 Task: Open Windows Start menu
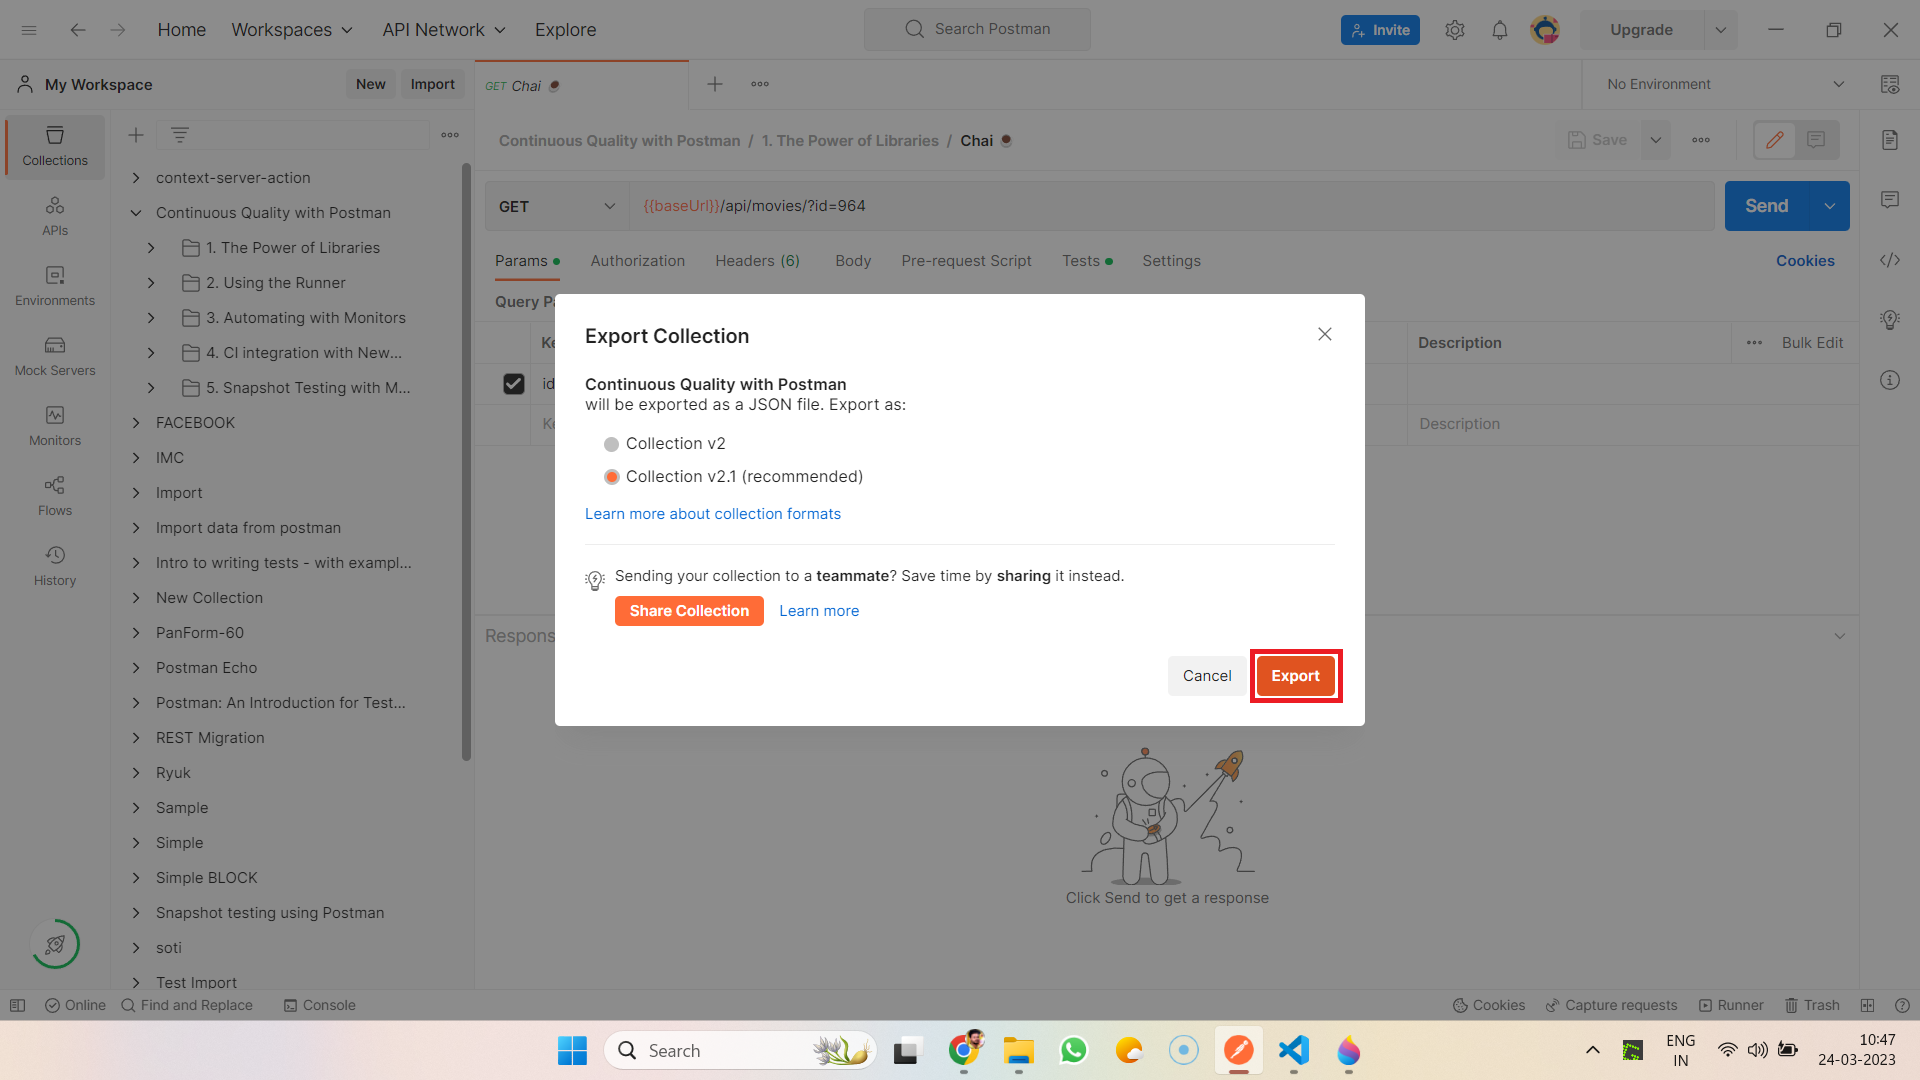(572, 1050)
